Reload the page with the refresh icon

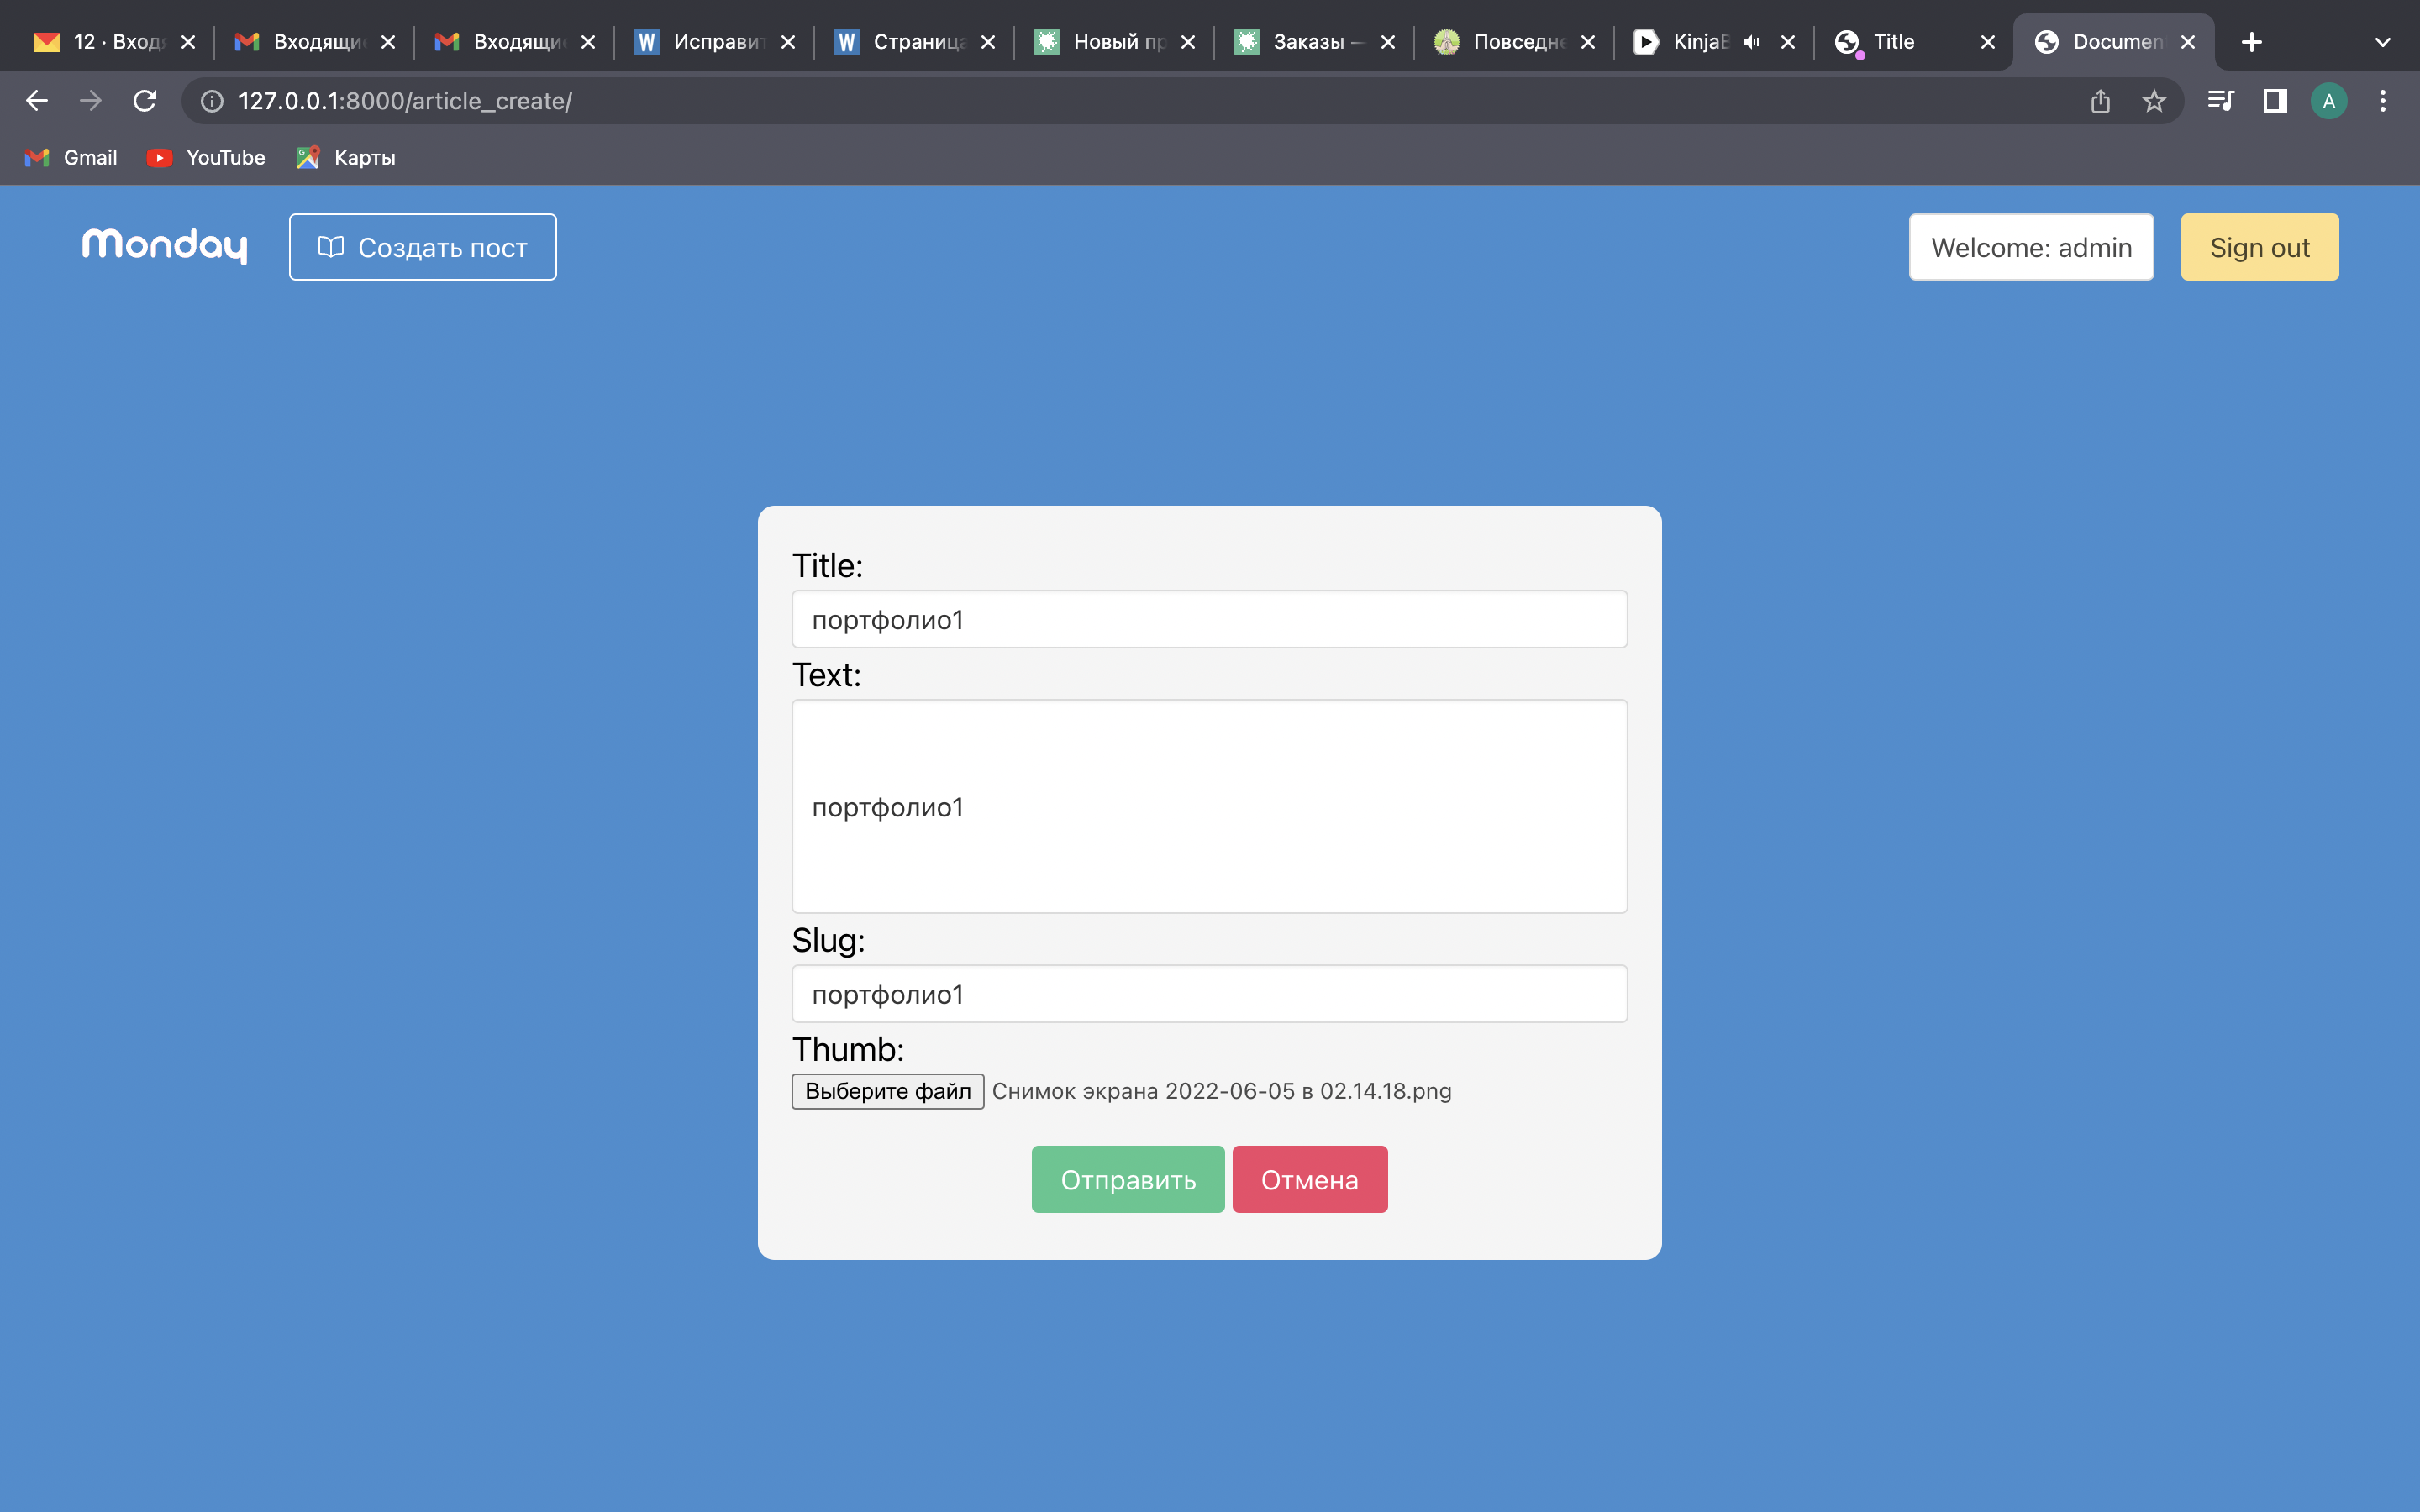click(145, 101)
